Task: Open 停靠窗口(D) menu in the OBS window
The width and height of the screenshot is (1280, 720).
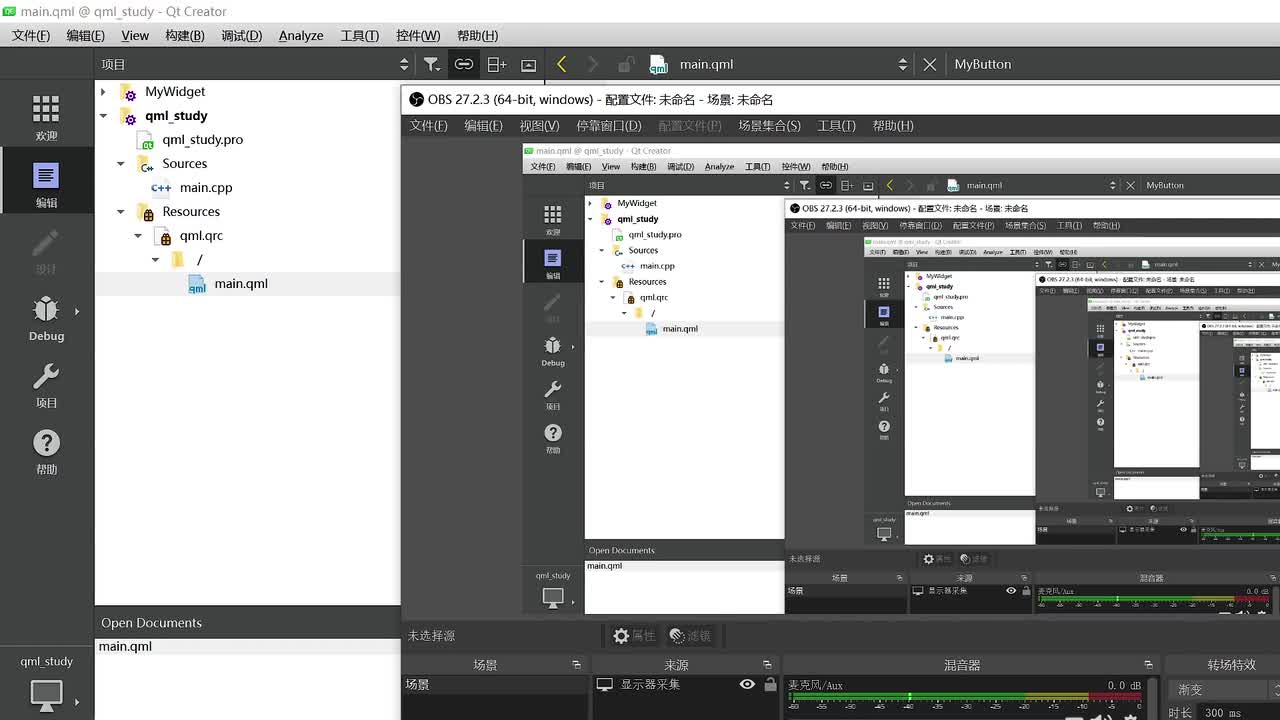Action: [x=609, y=126]
